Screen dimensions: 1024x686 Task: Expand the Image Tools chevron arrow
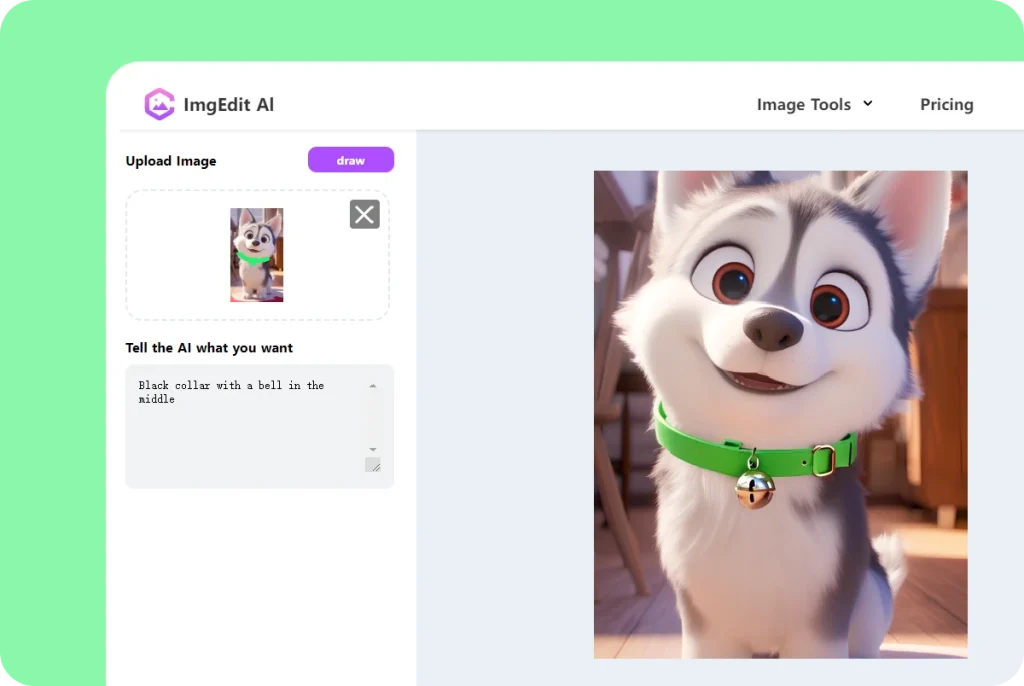click(868, 103)
